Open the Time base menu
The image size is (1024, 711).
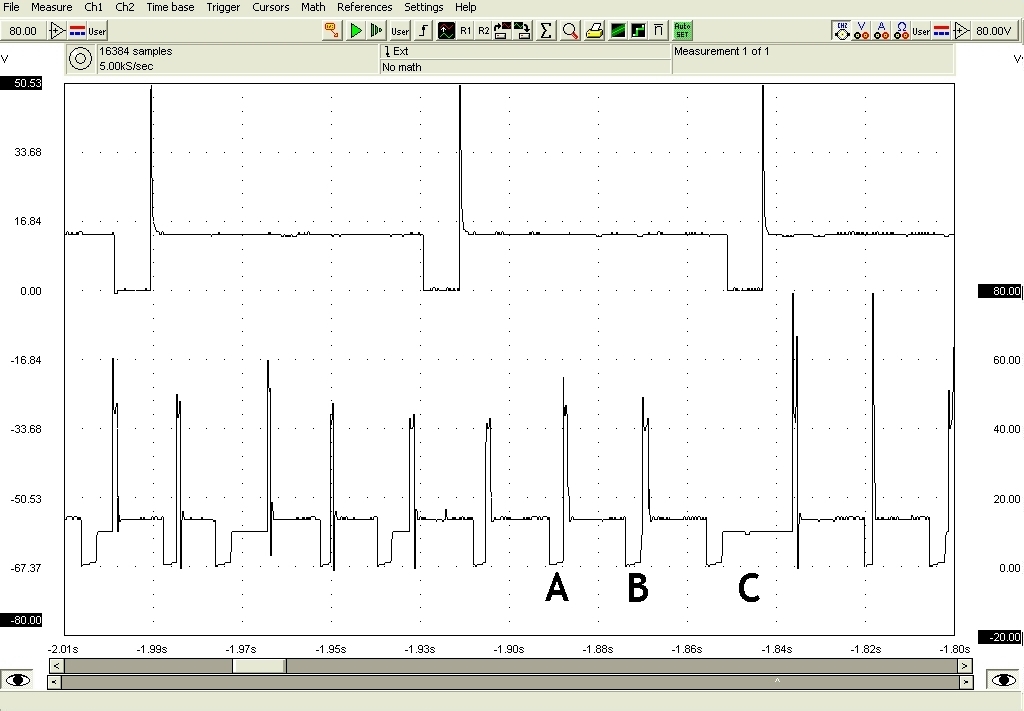coord(170,7)
